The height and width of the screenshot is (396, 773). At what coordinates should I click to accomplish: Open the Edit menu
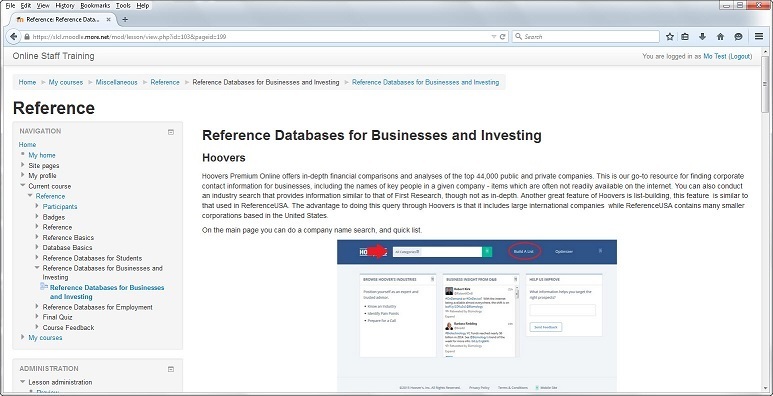click(26, 6)
